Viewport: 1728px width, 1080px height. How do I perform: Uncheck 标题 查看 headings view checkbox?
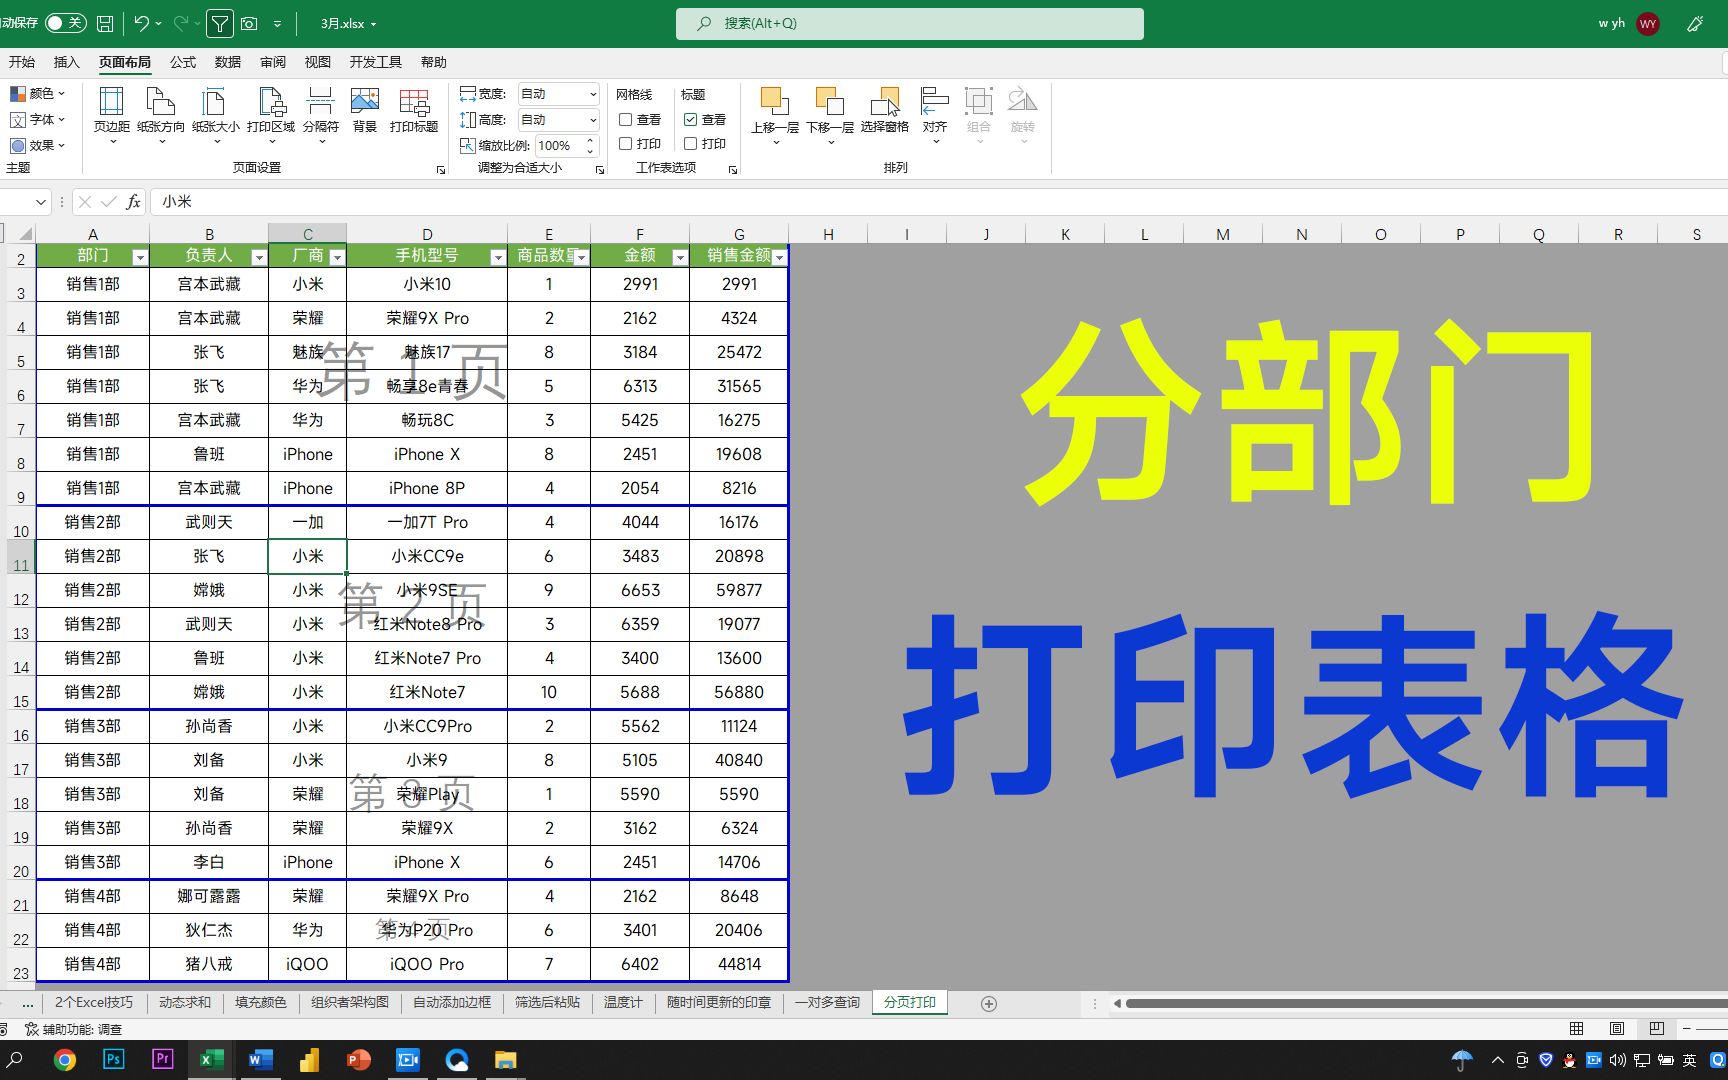(x=690, y=119)
